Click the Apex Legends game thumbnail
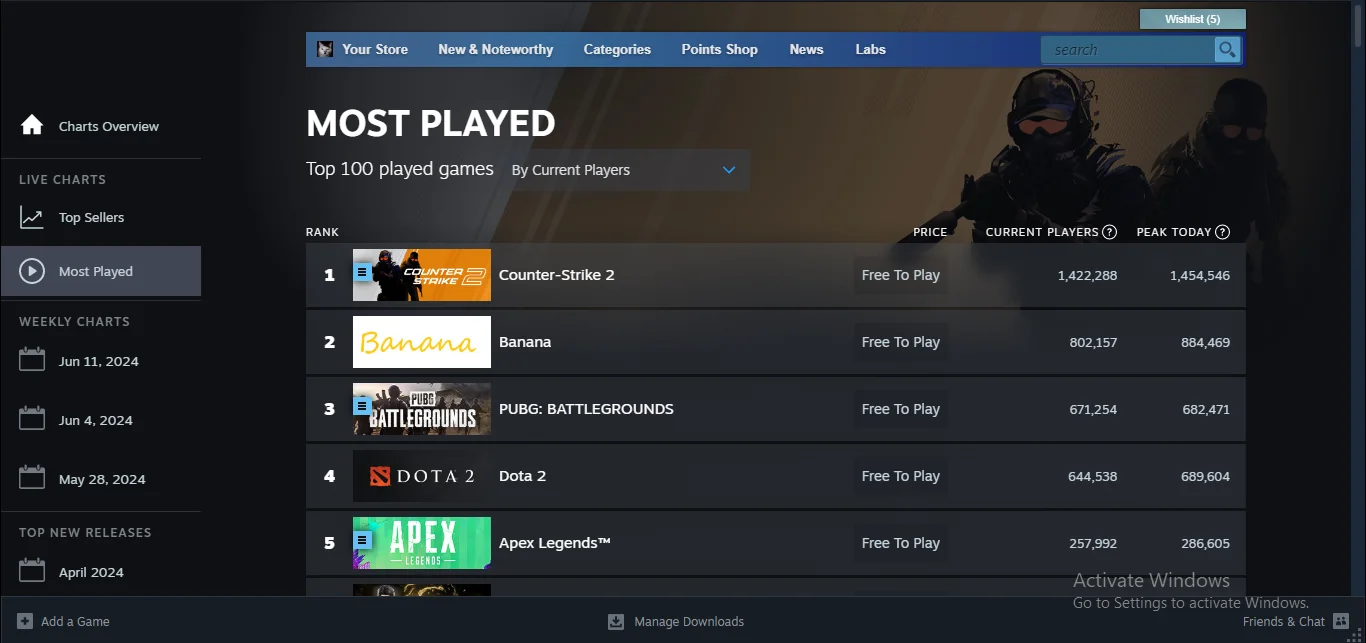The image size is (1366, 643). (421, 543)
